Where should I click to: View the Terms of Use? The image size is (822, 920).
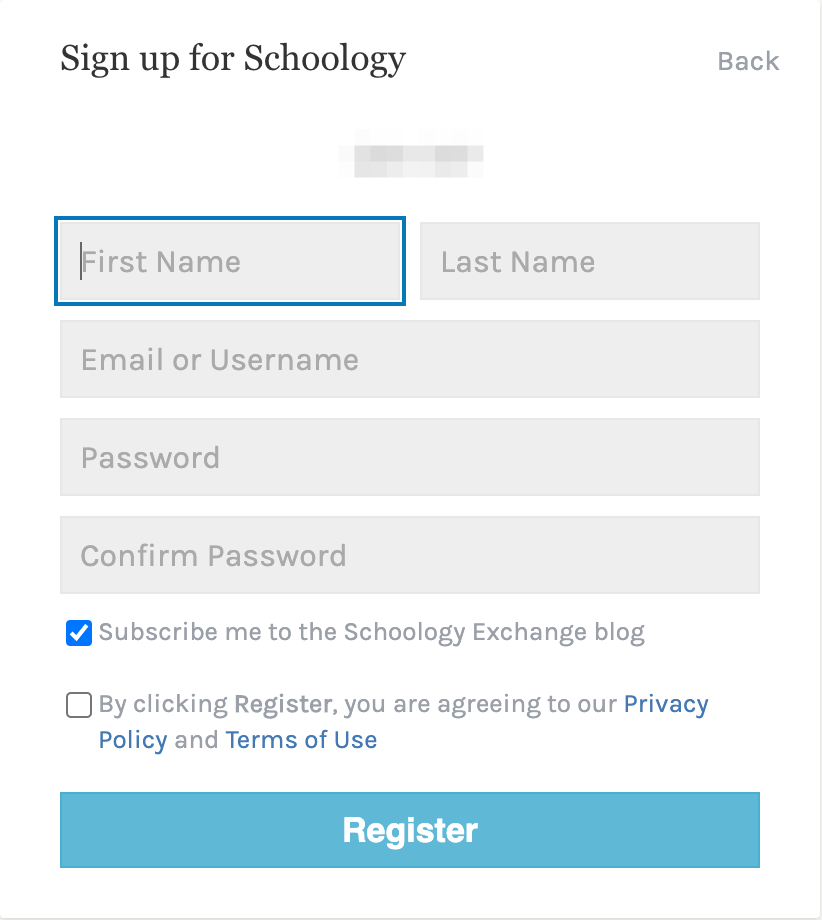click(301, 740)
